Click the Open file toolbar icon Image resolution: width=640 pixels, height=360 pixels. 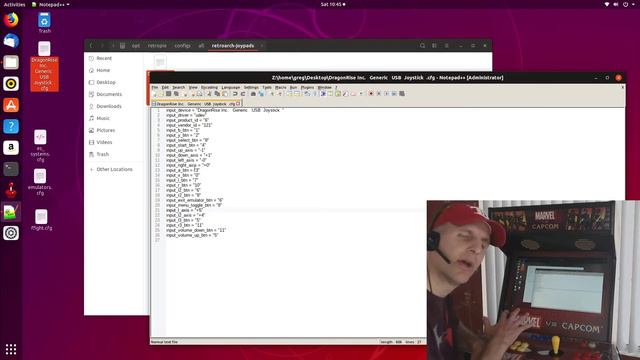[161, 93]
